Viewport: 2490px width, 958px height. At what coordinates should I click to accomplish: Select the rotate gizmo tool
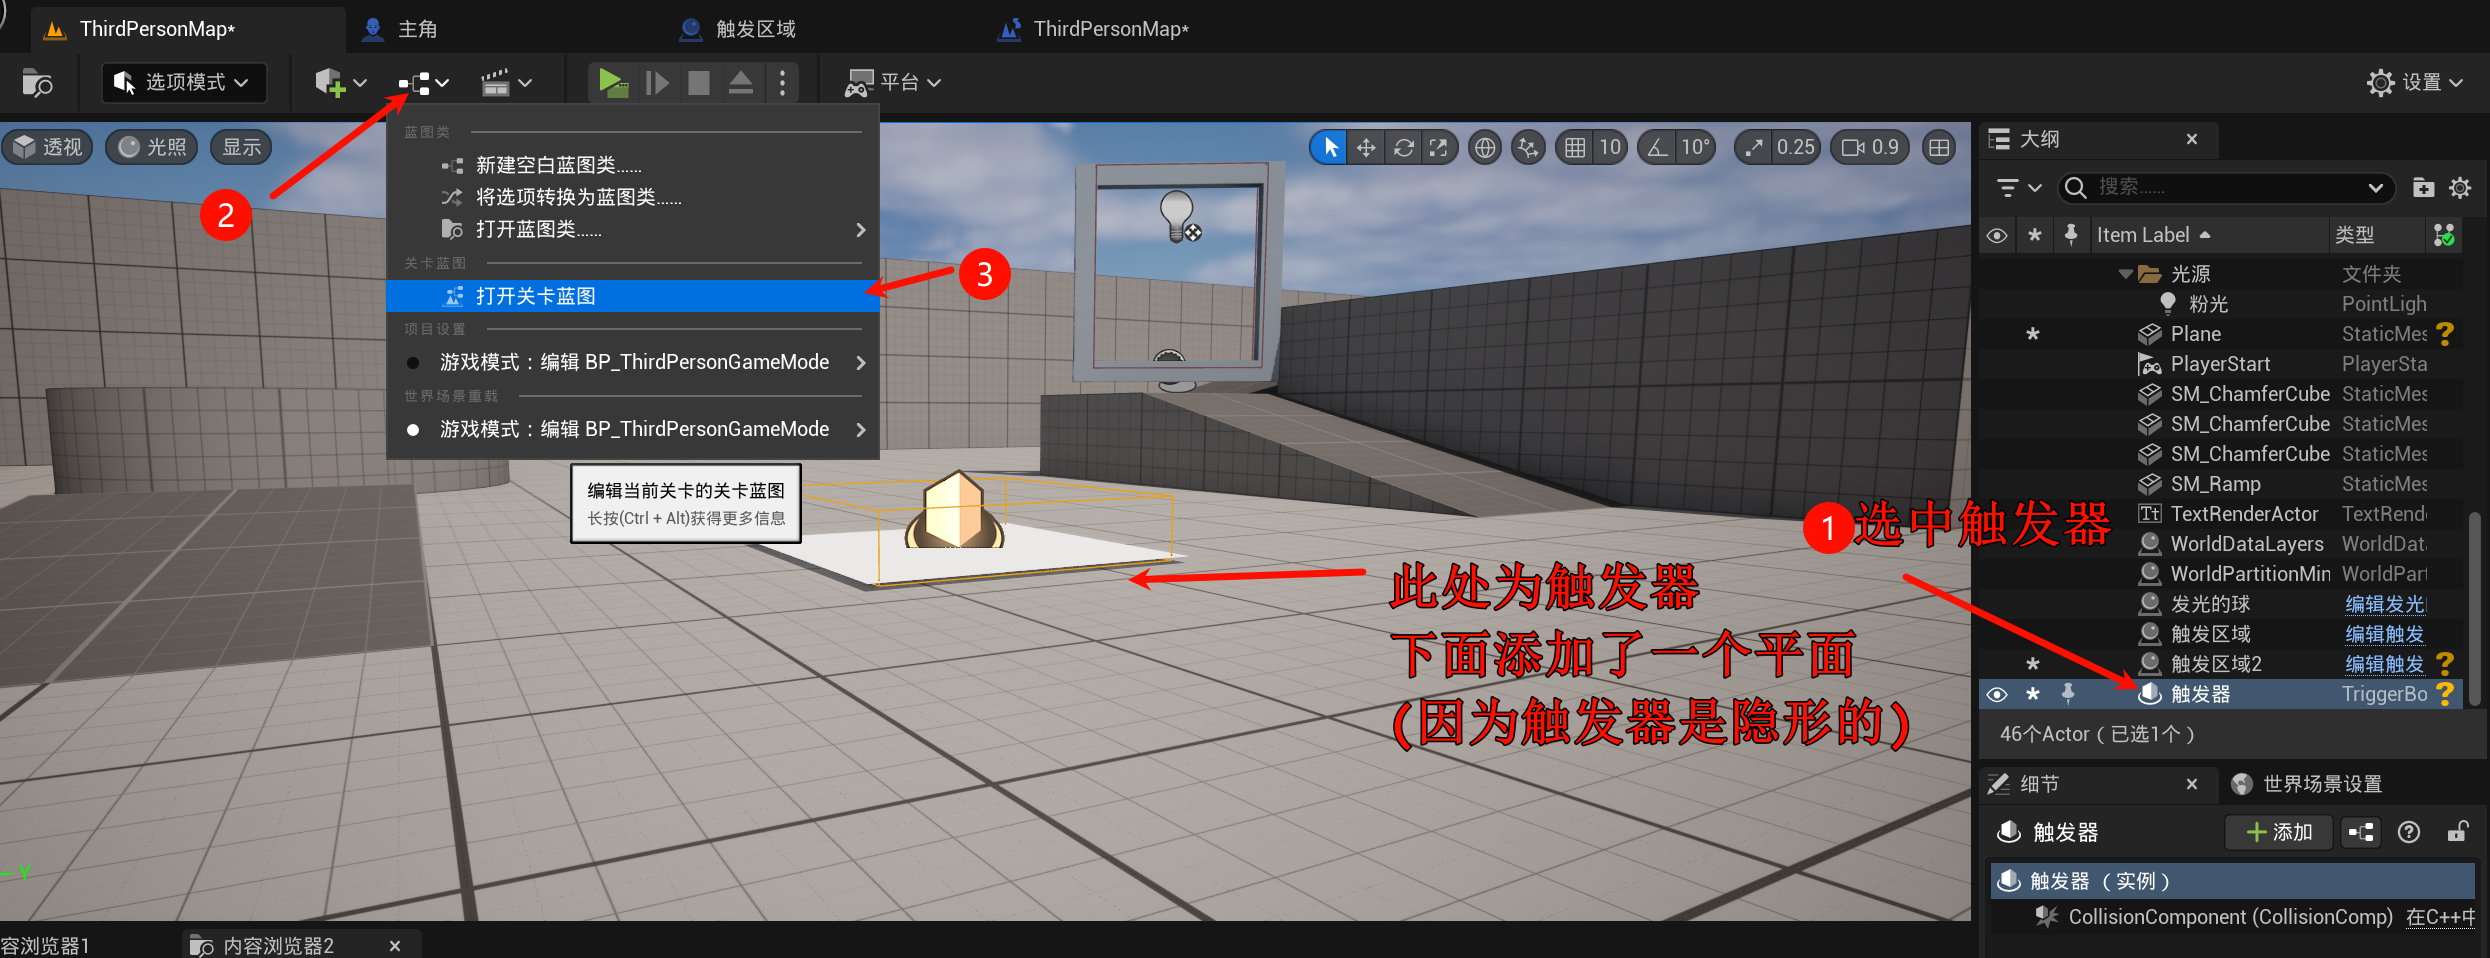pyautogui.click(x=1403, y=148)
